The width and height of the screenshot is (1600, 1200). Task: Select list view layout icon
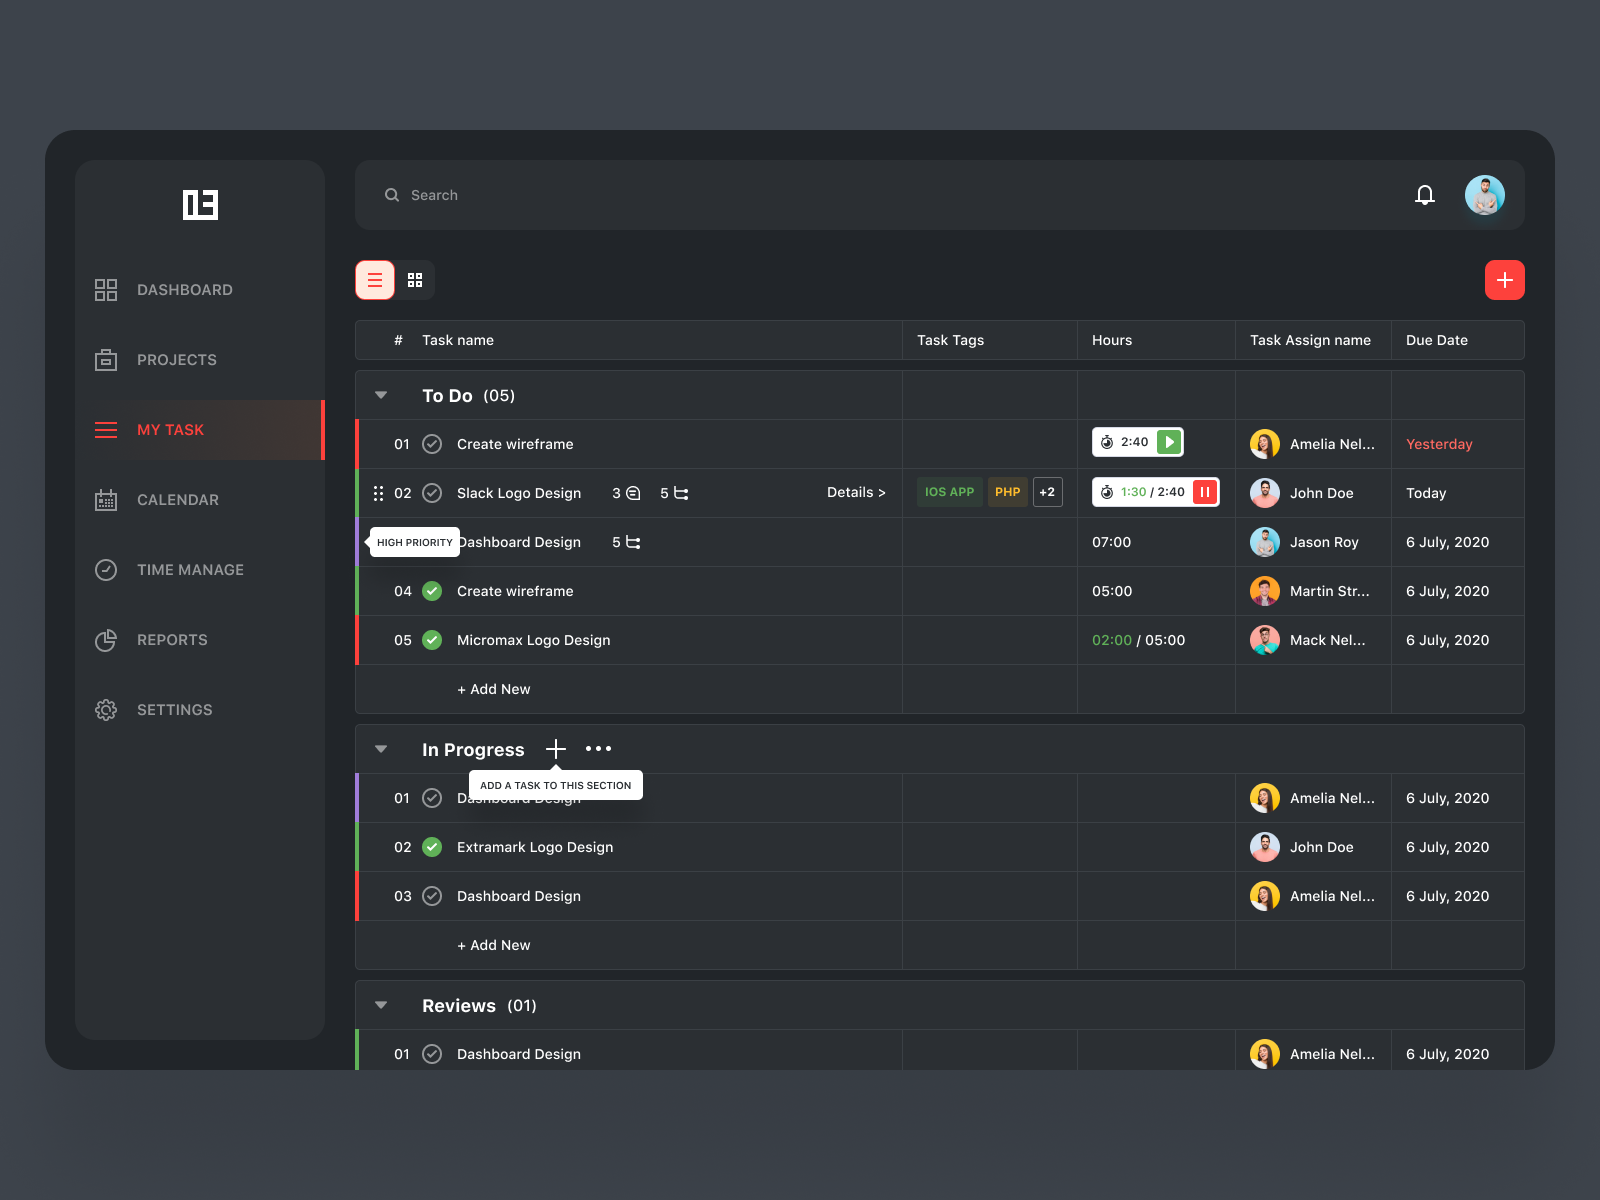(375, 280)
